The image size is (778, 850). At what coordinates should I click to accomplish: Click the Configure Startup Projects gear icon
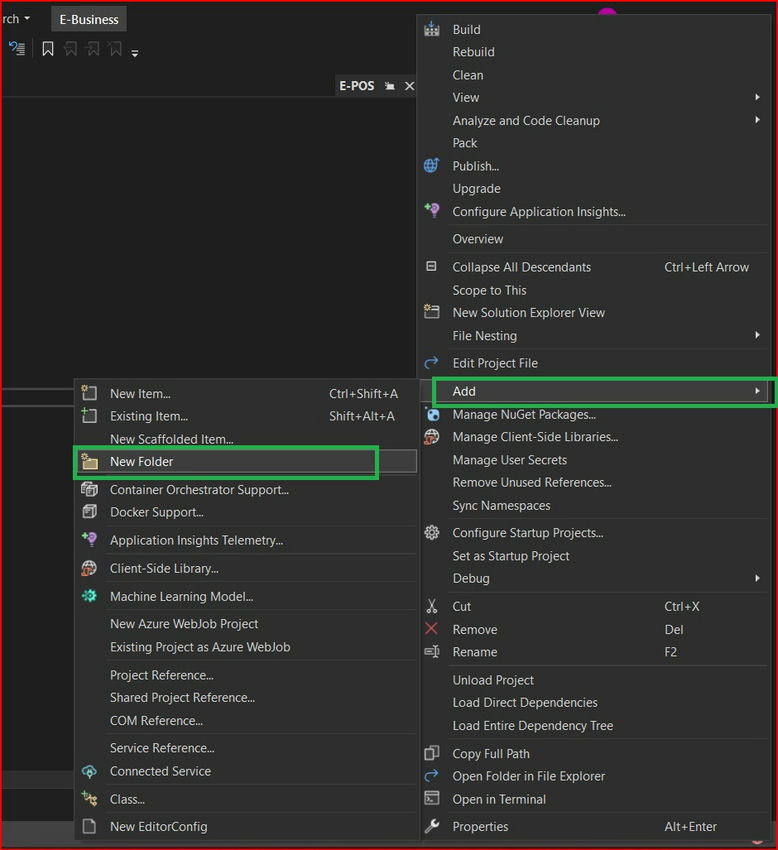432,533
